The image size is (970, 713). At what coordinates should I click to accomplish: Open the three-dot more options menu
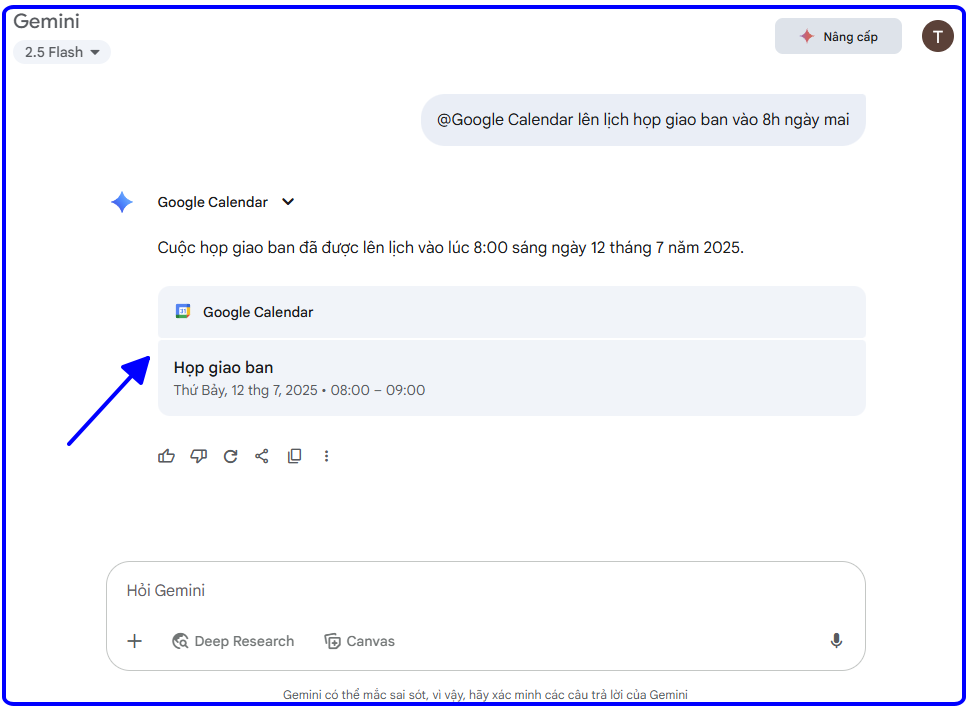click(327, 456)
